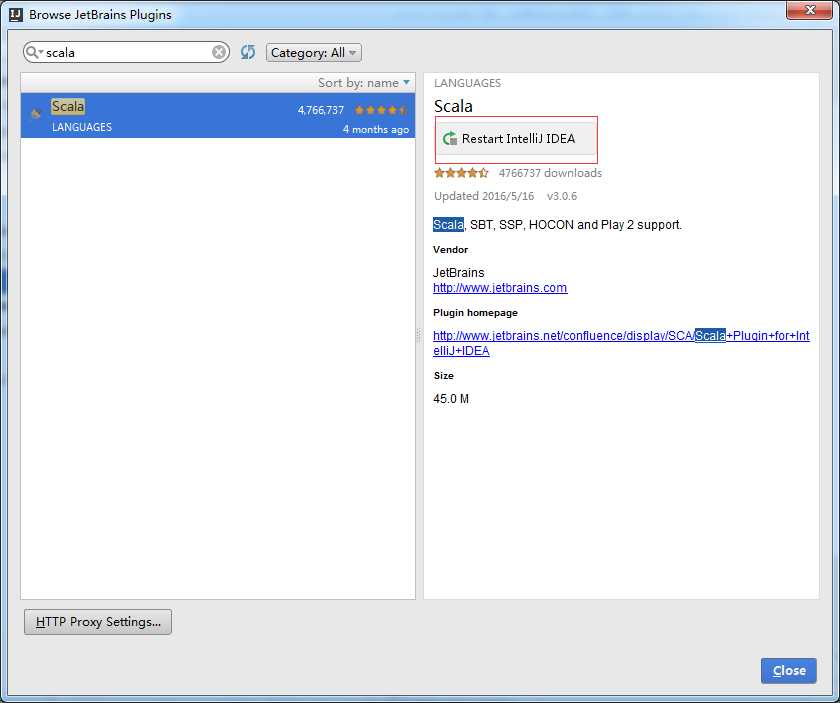Click the Scala plugin icon in list
840x703 pixels.
pos(36,113)
